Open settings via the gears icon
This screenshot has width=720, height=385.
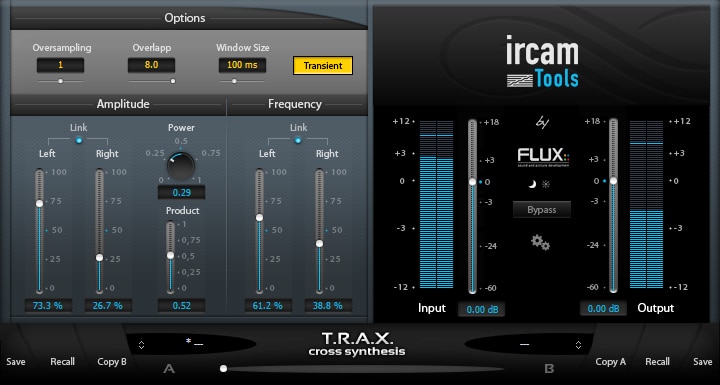[x=540, y=242]
